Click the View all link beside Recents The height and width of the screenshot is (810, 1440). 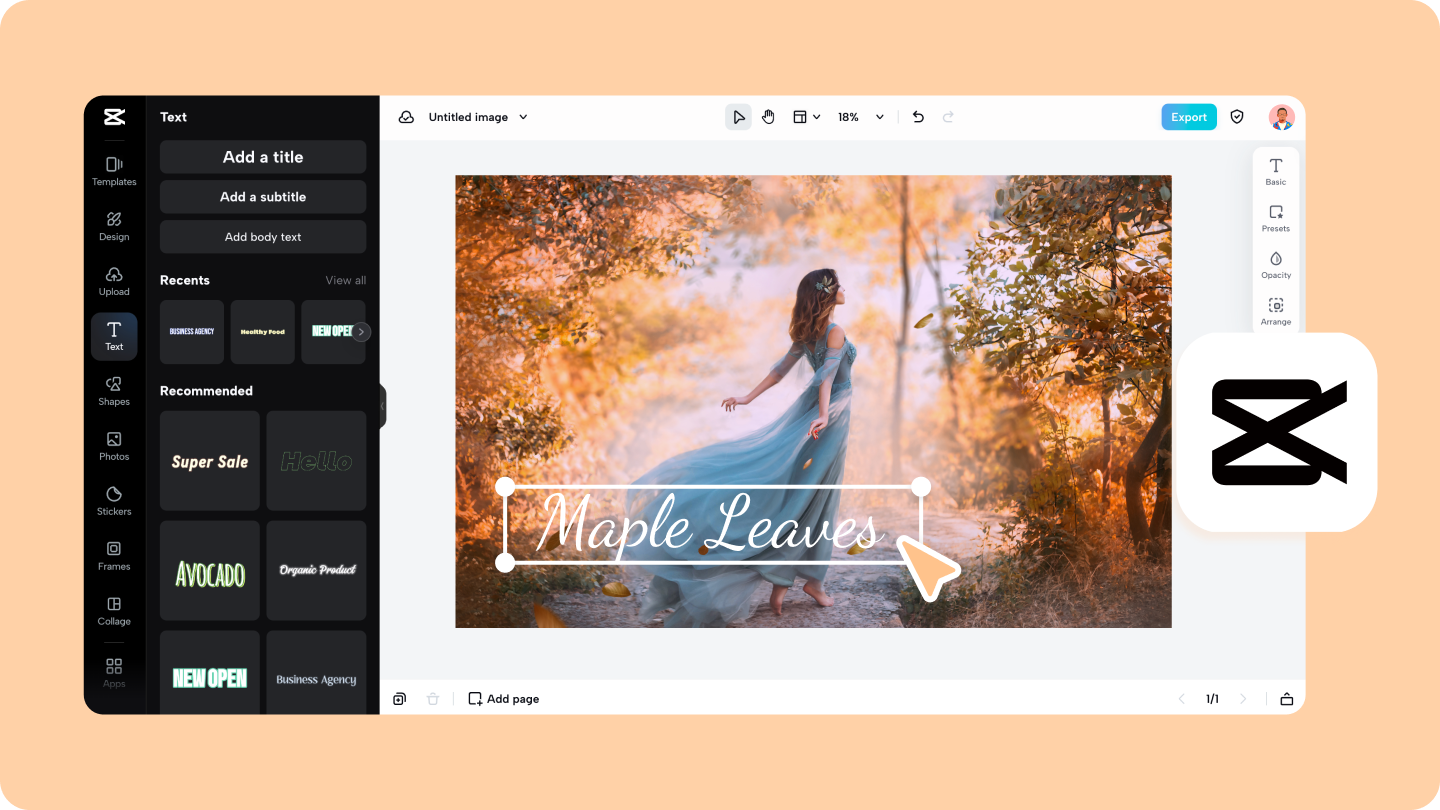coord(345,280)
